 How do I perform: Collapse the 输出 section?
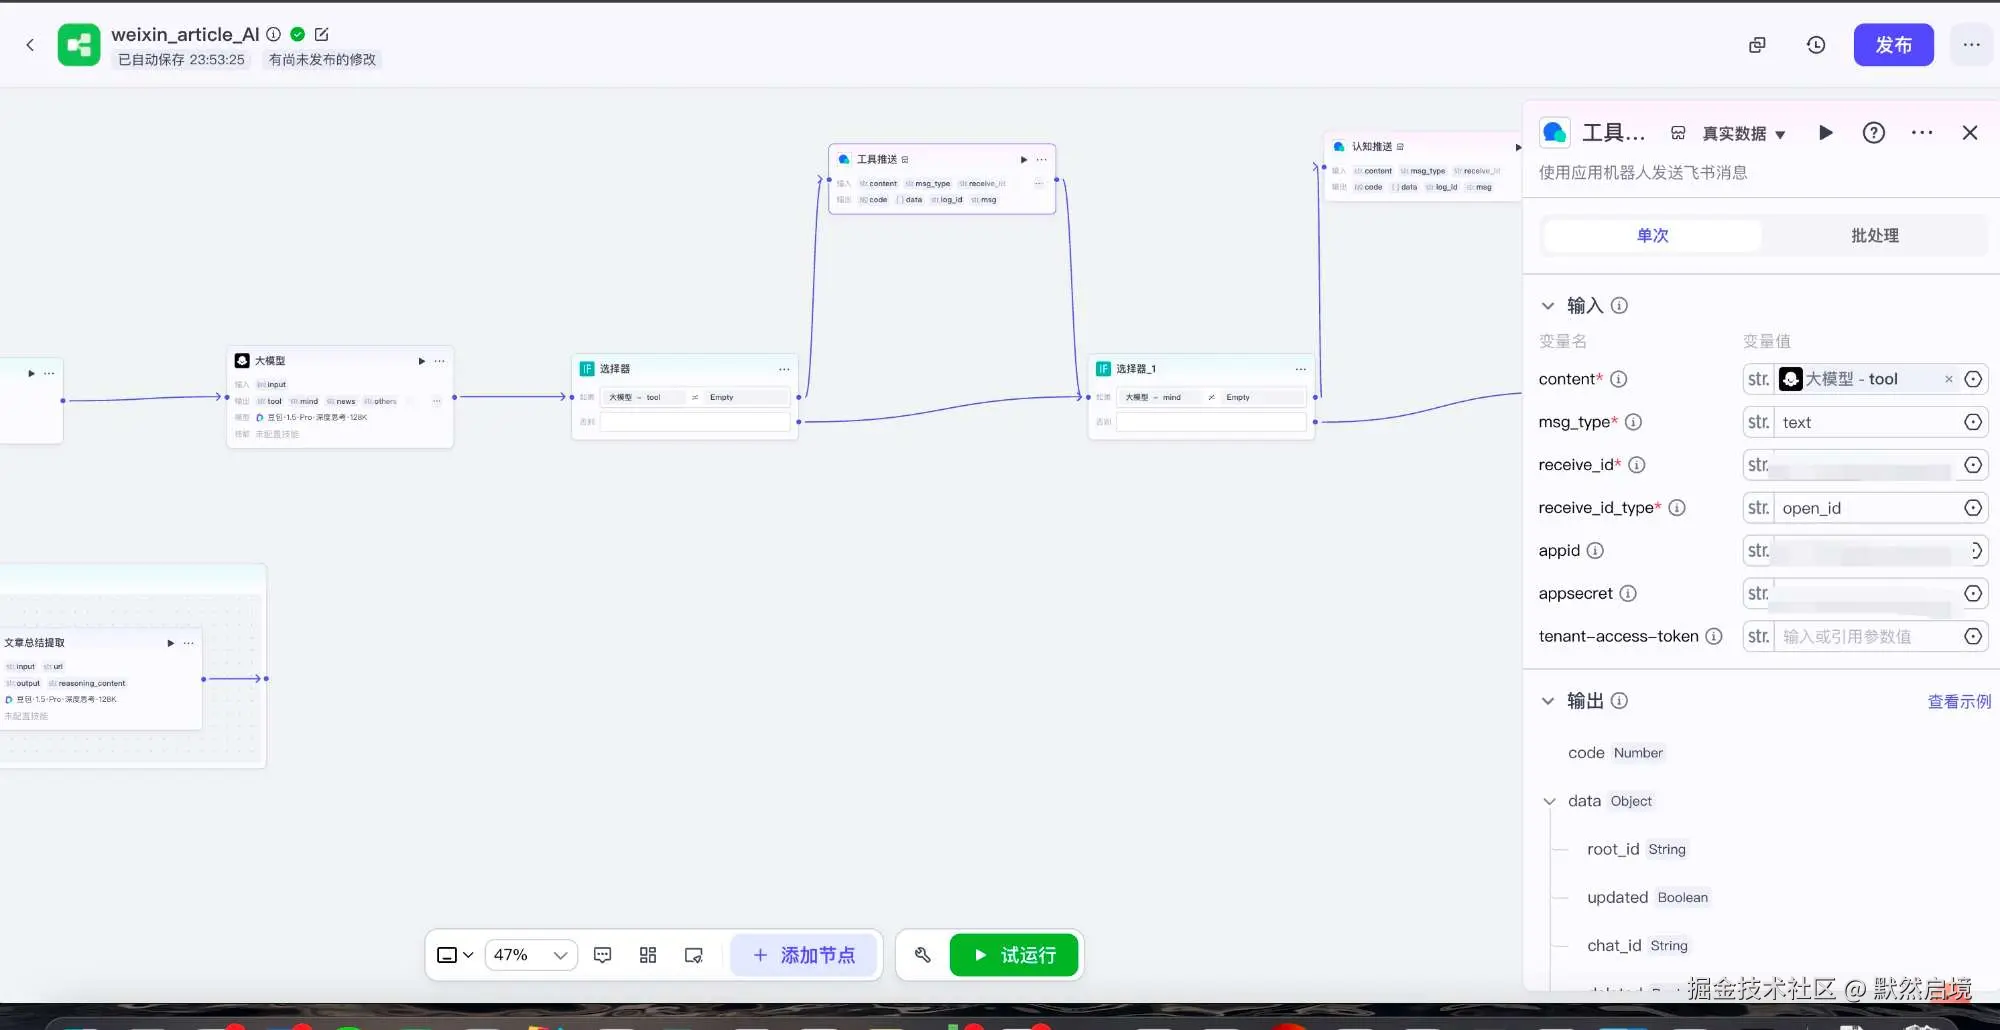[x=1548, y=701]
